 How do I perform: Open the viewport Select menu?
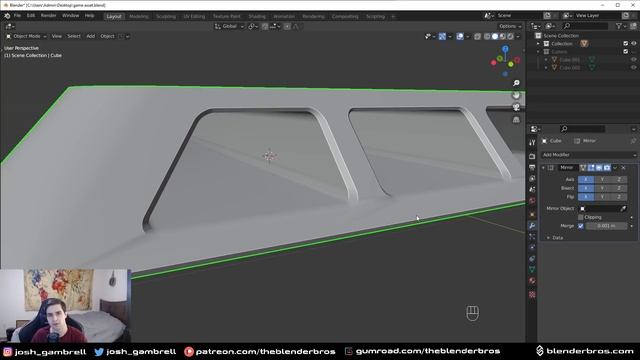tap(74, 36)
